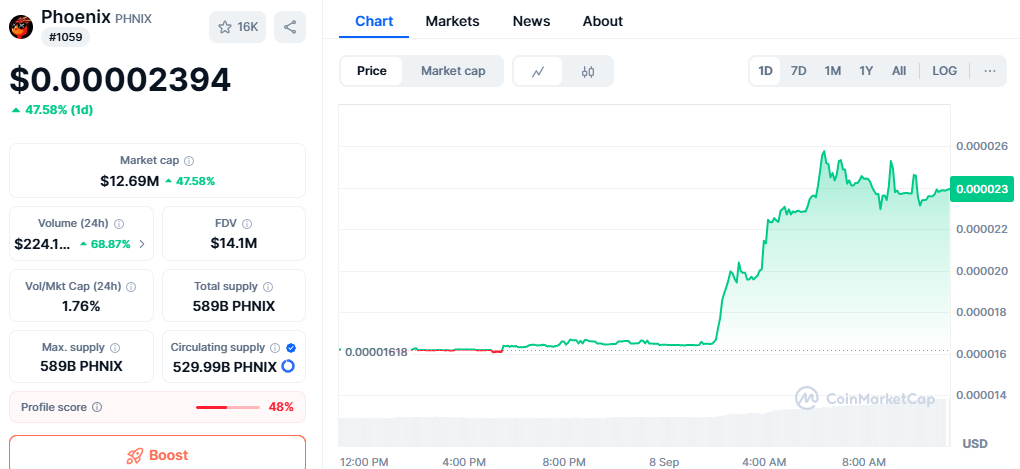Screen dimensions: 1020x469
Task: Open the Markets tab
Action: point(452,21)
